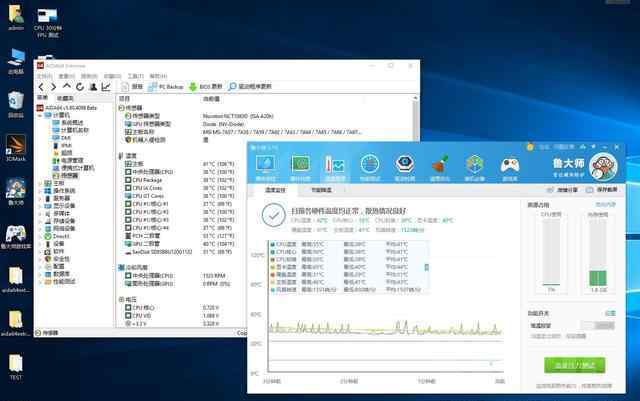Open 3DMark desktop shortcut

16,147
